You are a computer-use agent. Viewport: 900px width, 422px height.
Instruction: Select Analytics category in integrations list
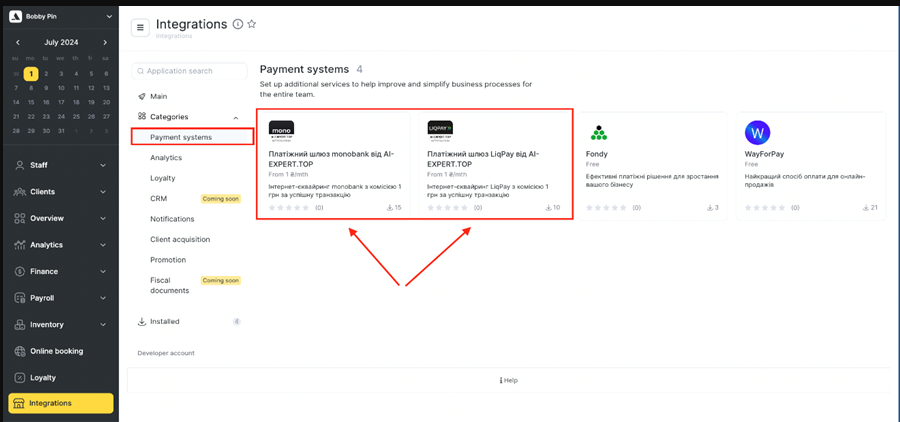[x=166, y=157]
